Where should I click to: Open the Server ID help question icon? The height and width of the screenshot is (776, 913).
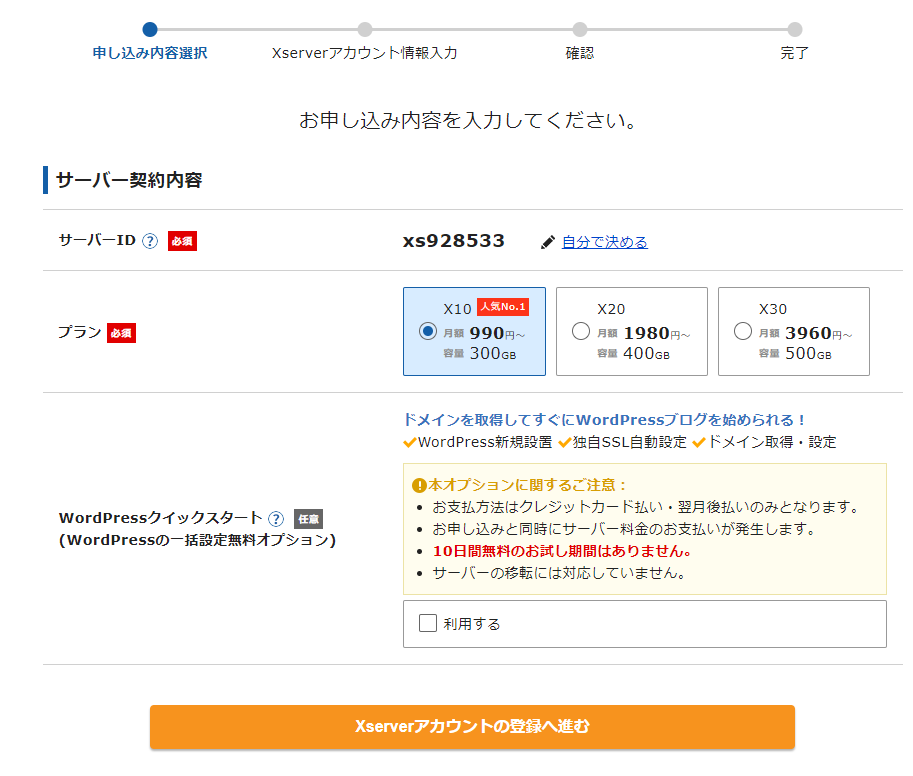tap(150, 241)
